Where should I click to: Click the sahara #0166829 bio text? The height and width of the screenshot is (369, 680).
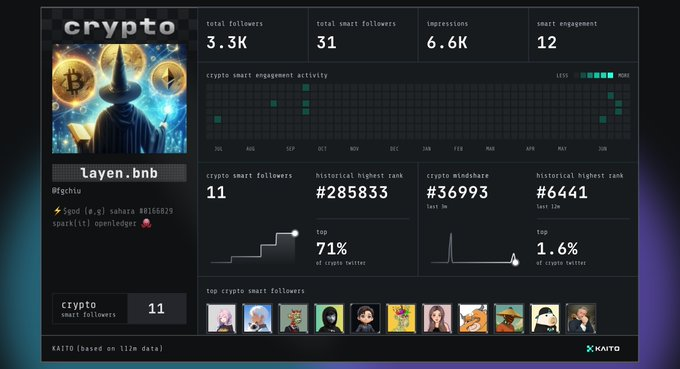(141, 211)
